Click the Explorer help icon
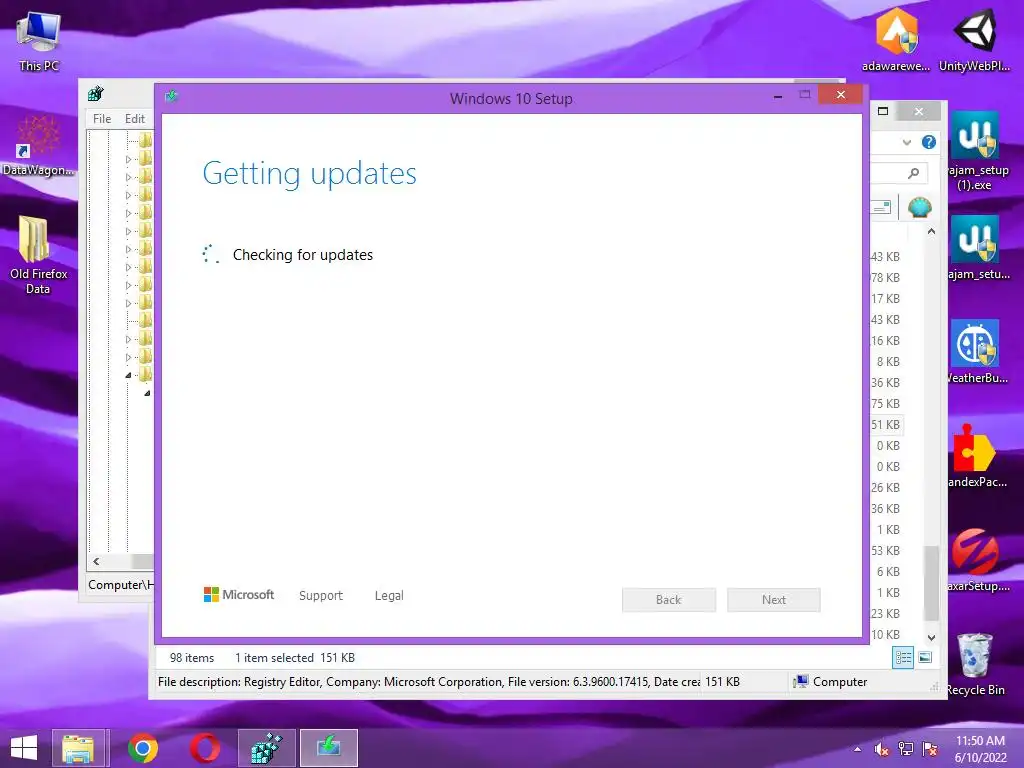This screenshot has width=1024, height=768. pos(929,142)
